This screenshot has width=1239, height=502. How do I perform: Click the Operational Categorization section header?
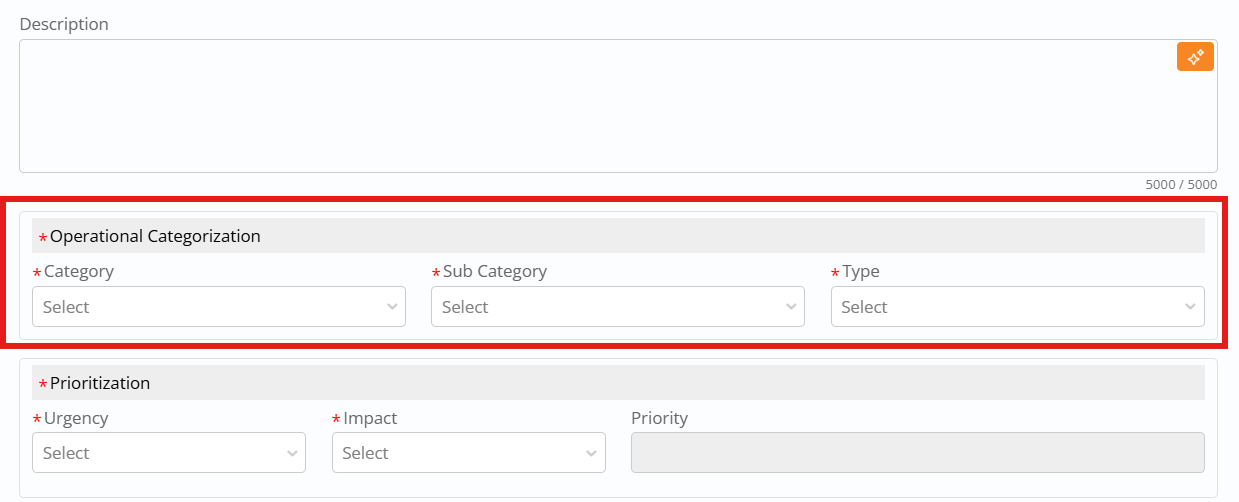coord(155,236)
